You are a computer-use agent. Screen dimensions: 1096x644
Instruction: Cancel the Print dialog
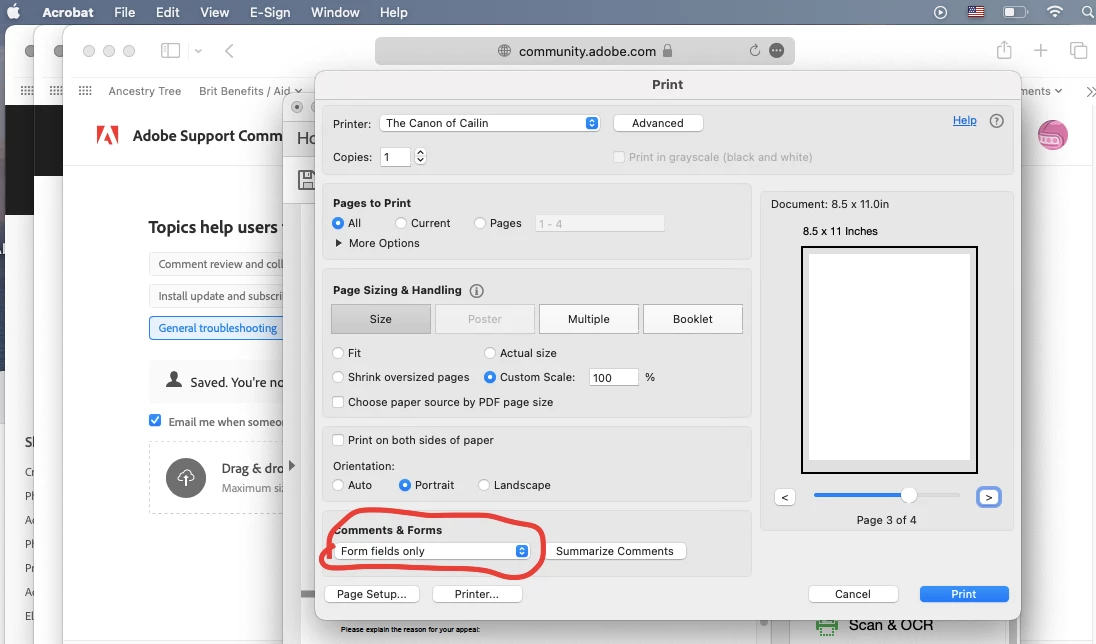coord(853,594)
